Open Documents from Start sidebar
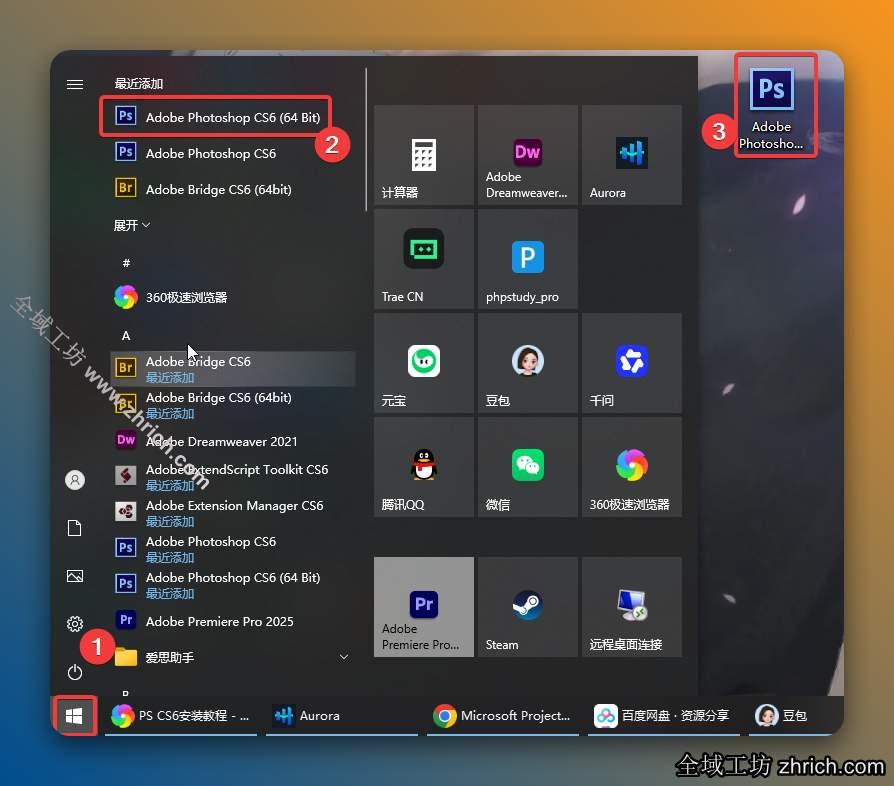This screenshot has height=786, width=894. (75, 528)
